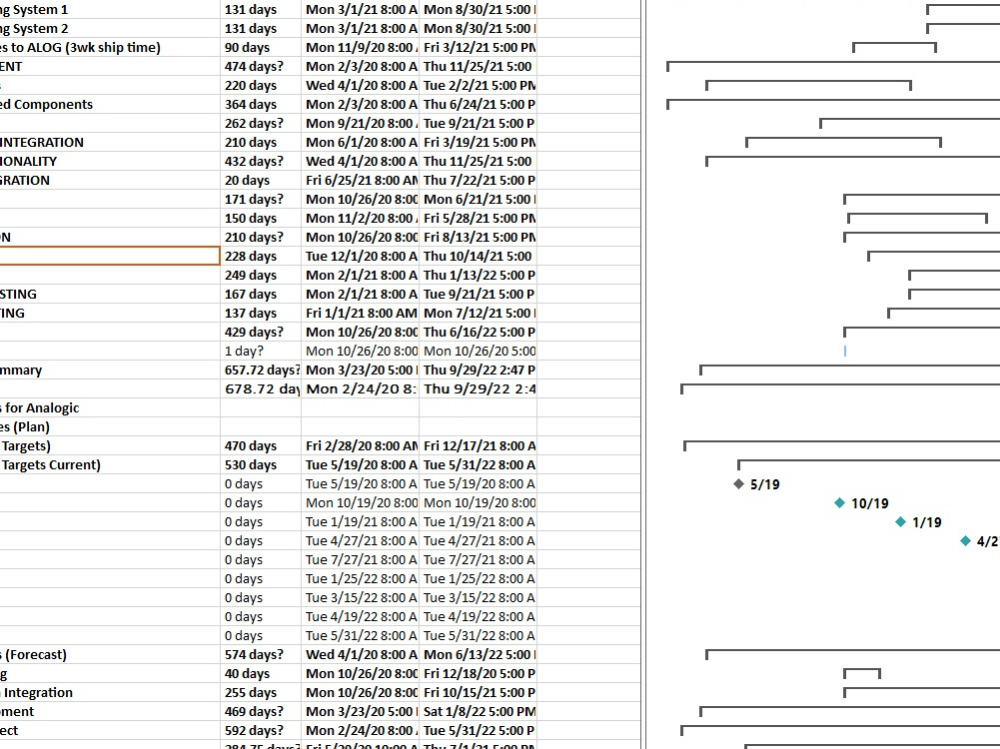Click the small blue tick for the 1 day? task
Screen dimensions: 1000x749
point(845,351)
